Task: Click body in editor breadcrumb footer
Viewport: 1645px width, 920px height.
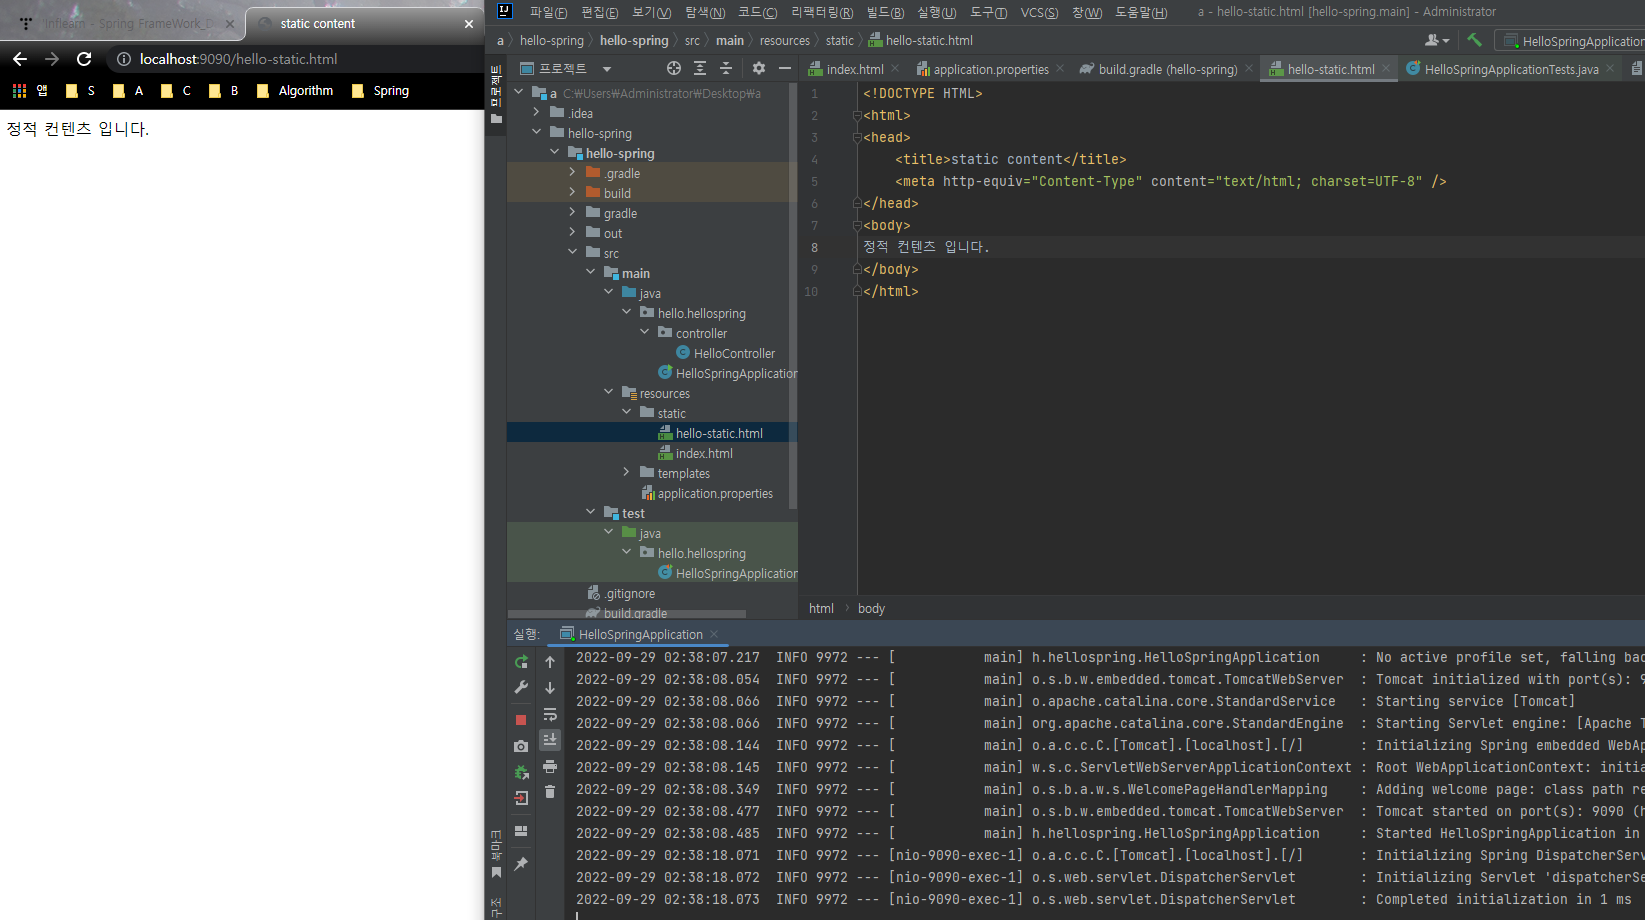Action: pyautogui.click(x=871, y=608)
